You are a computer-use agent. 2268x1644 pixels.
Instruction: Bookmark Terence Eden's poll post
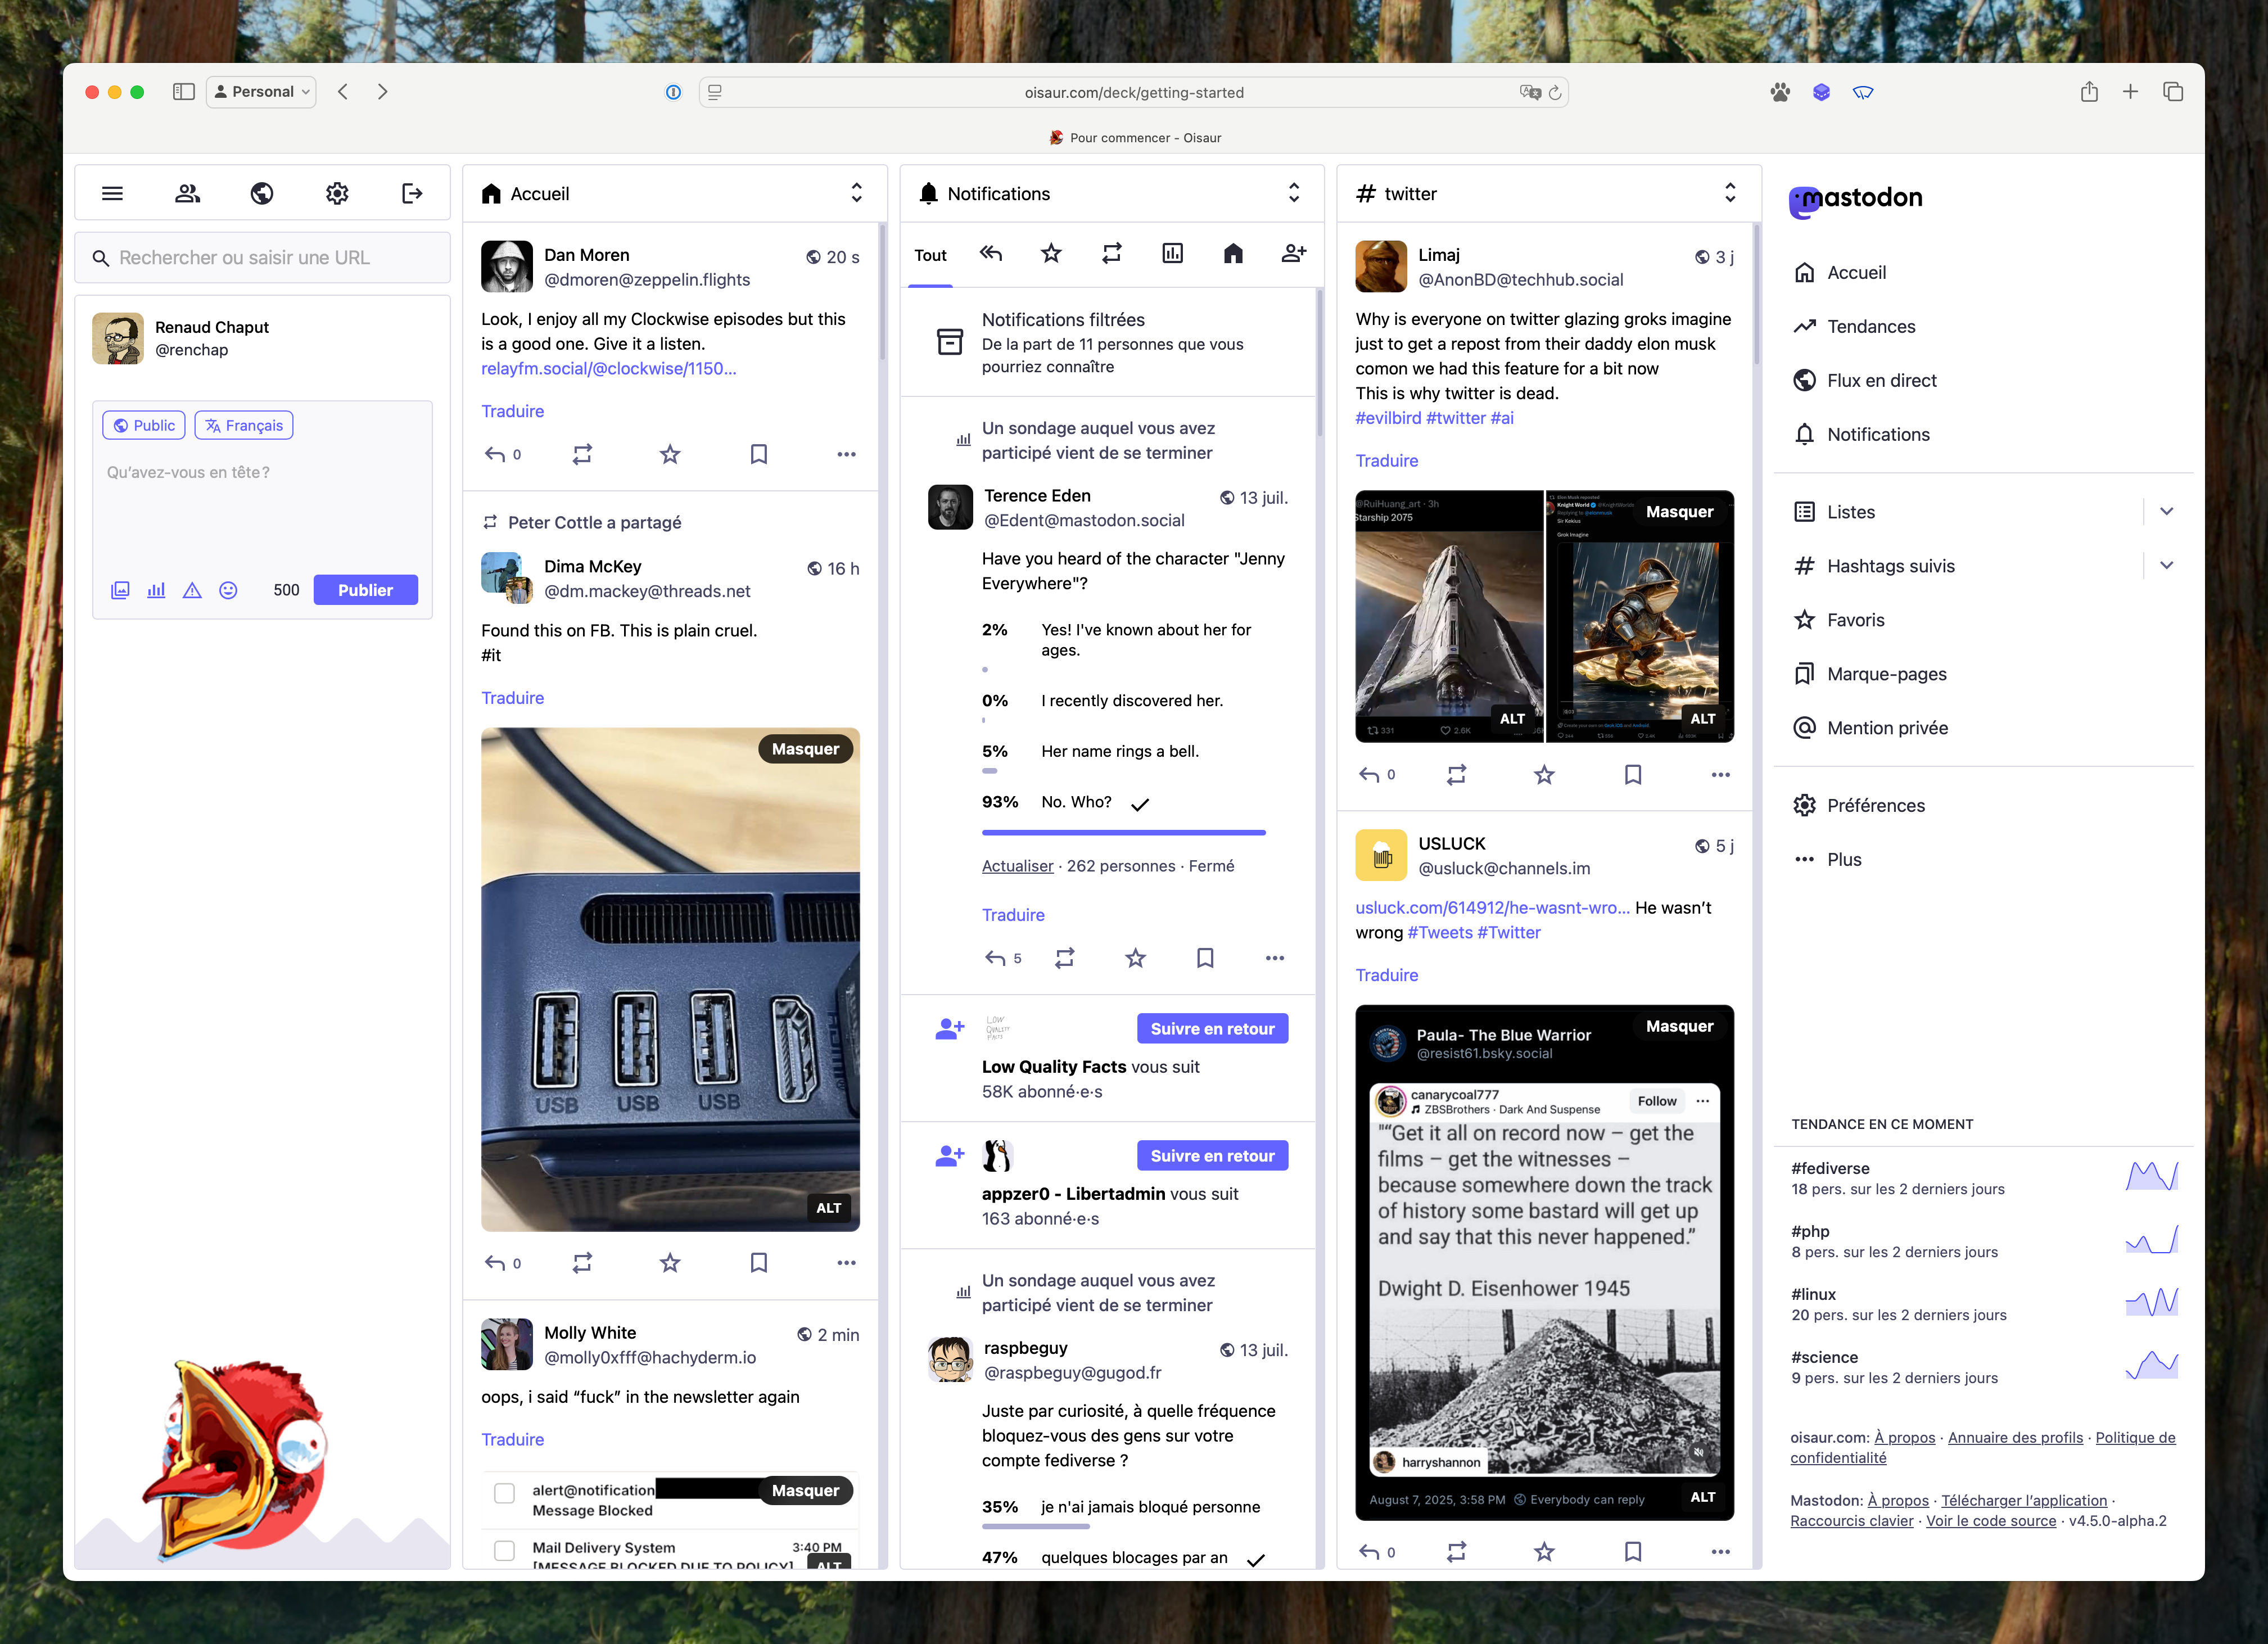tap(1205, 958)
